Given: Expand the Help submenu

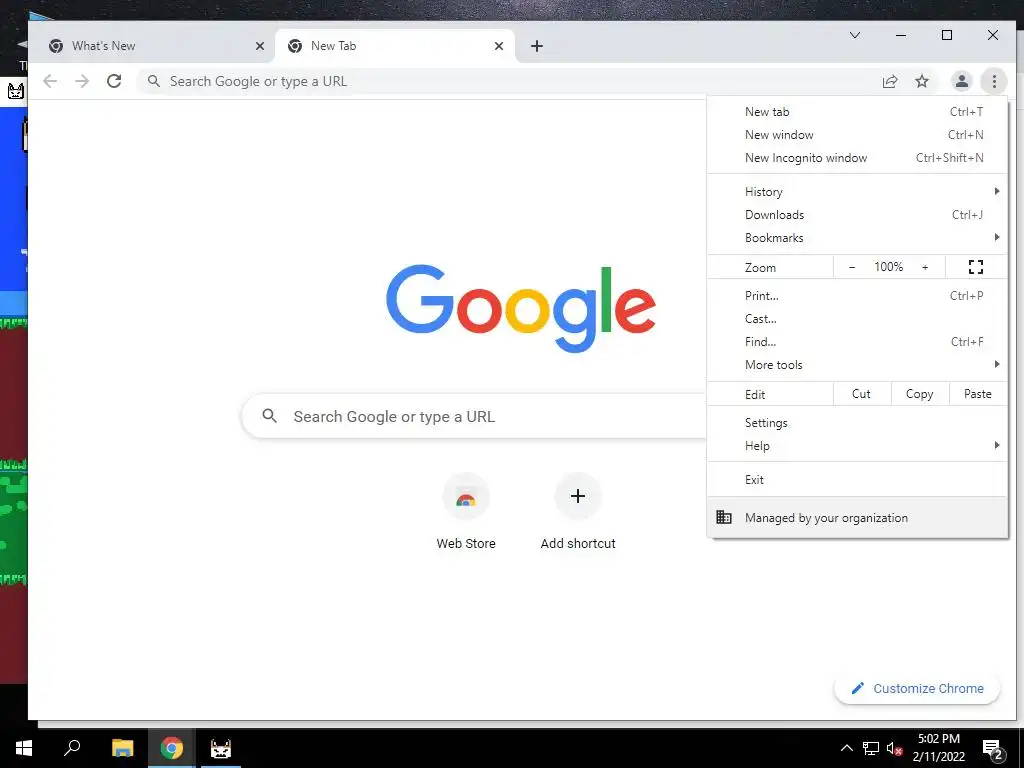Looking at the screenshot, I should point(857,445).
